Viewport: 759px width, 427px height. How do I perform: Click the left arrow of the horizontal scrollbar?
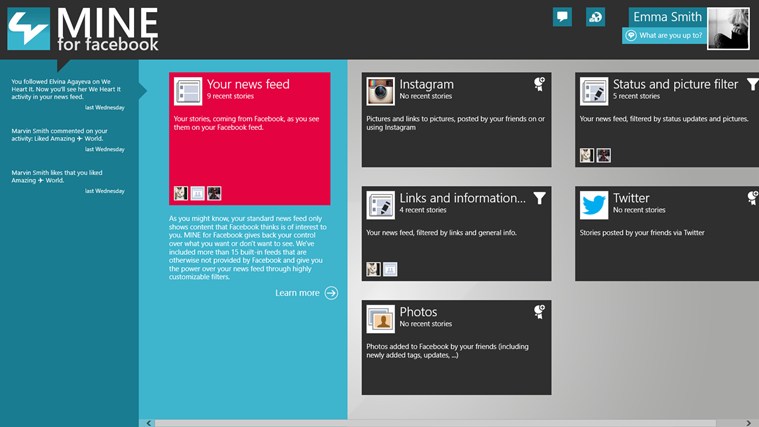pos(149,423)
